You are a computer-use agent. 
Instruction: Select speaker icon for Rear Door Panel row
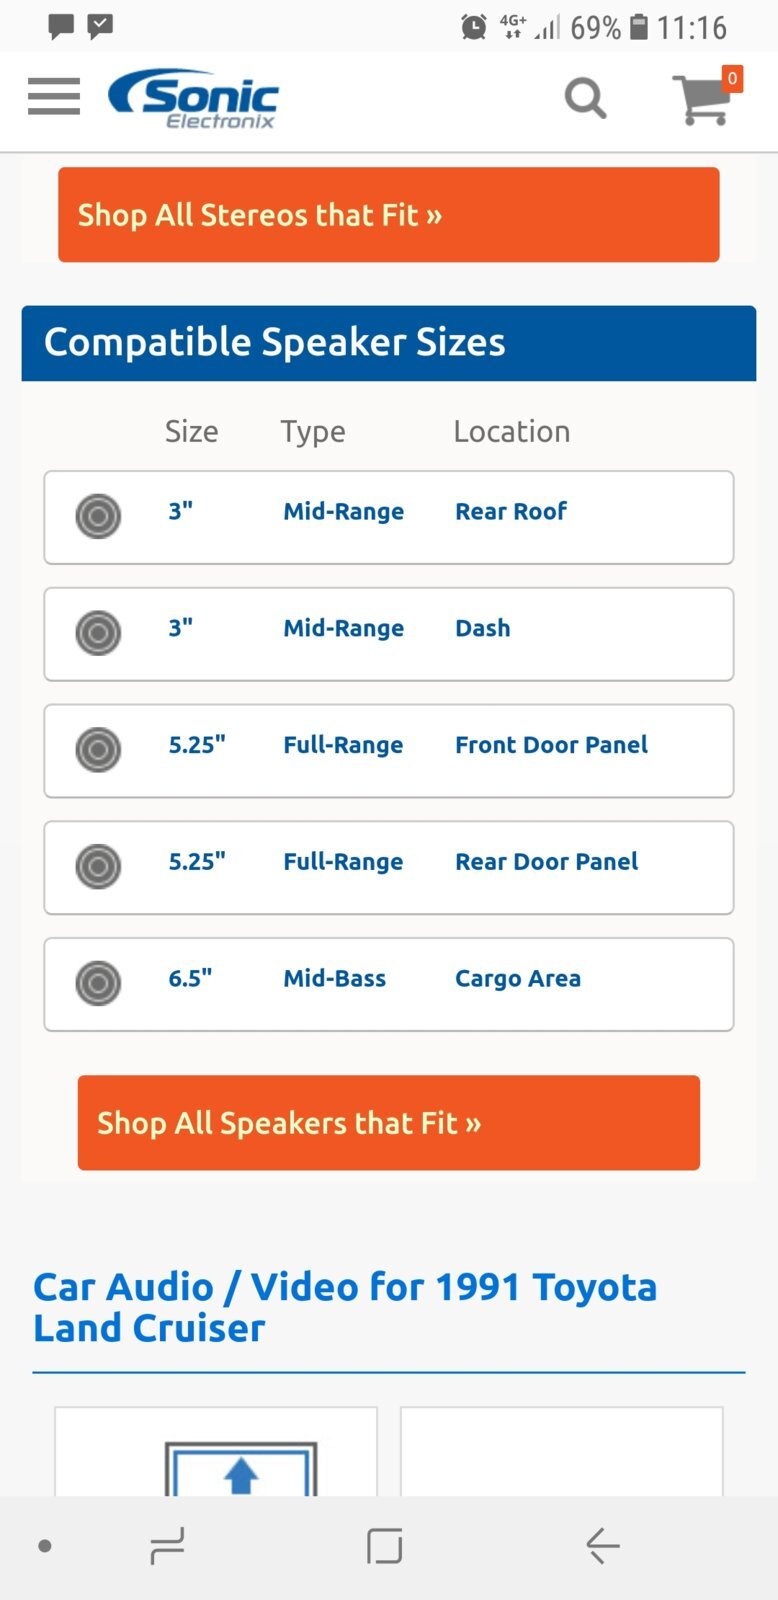pyautogui.click(x=98, y=867)
